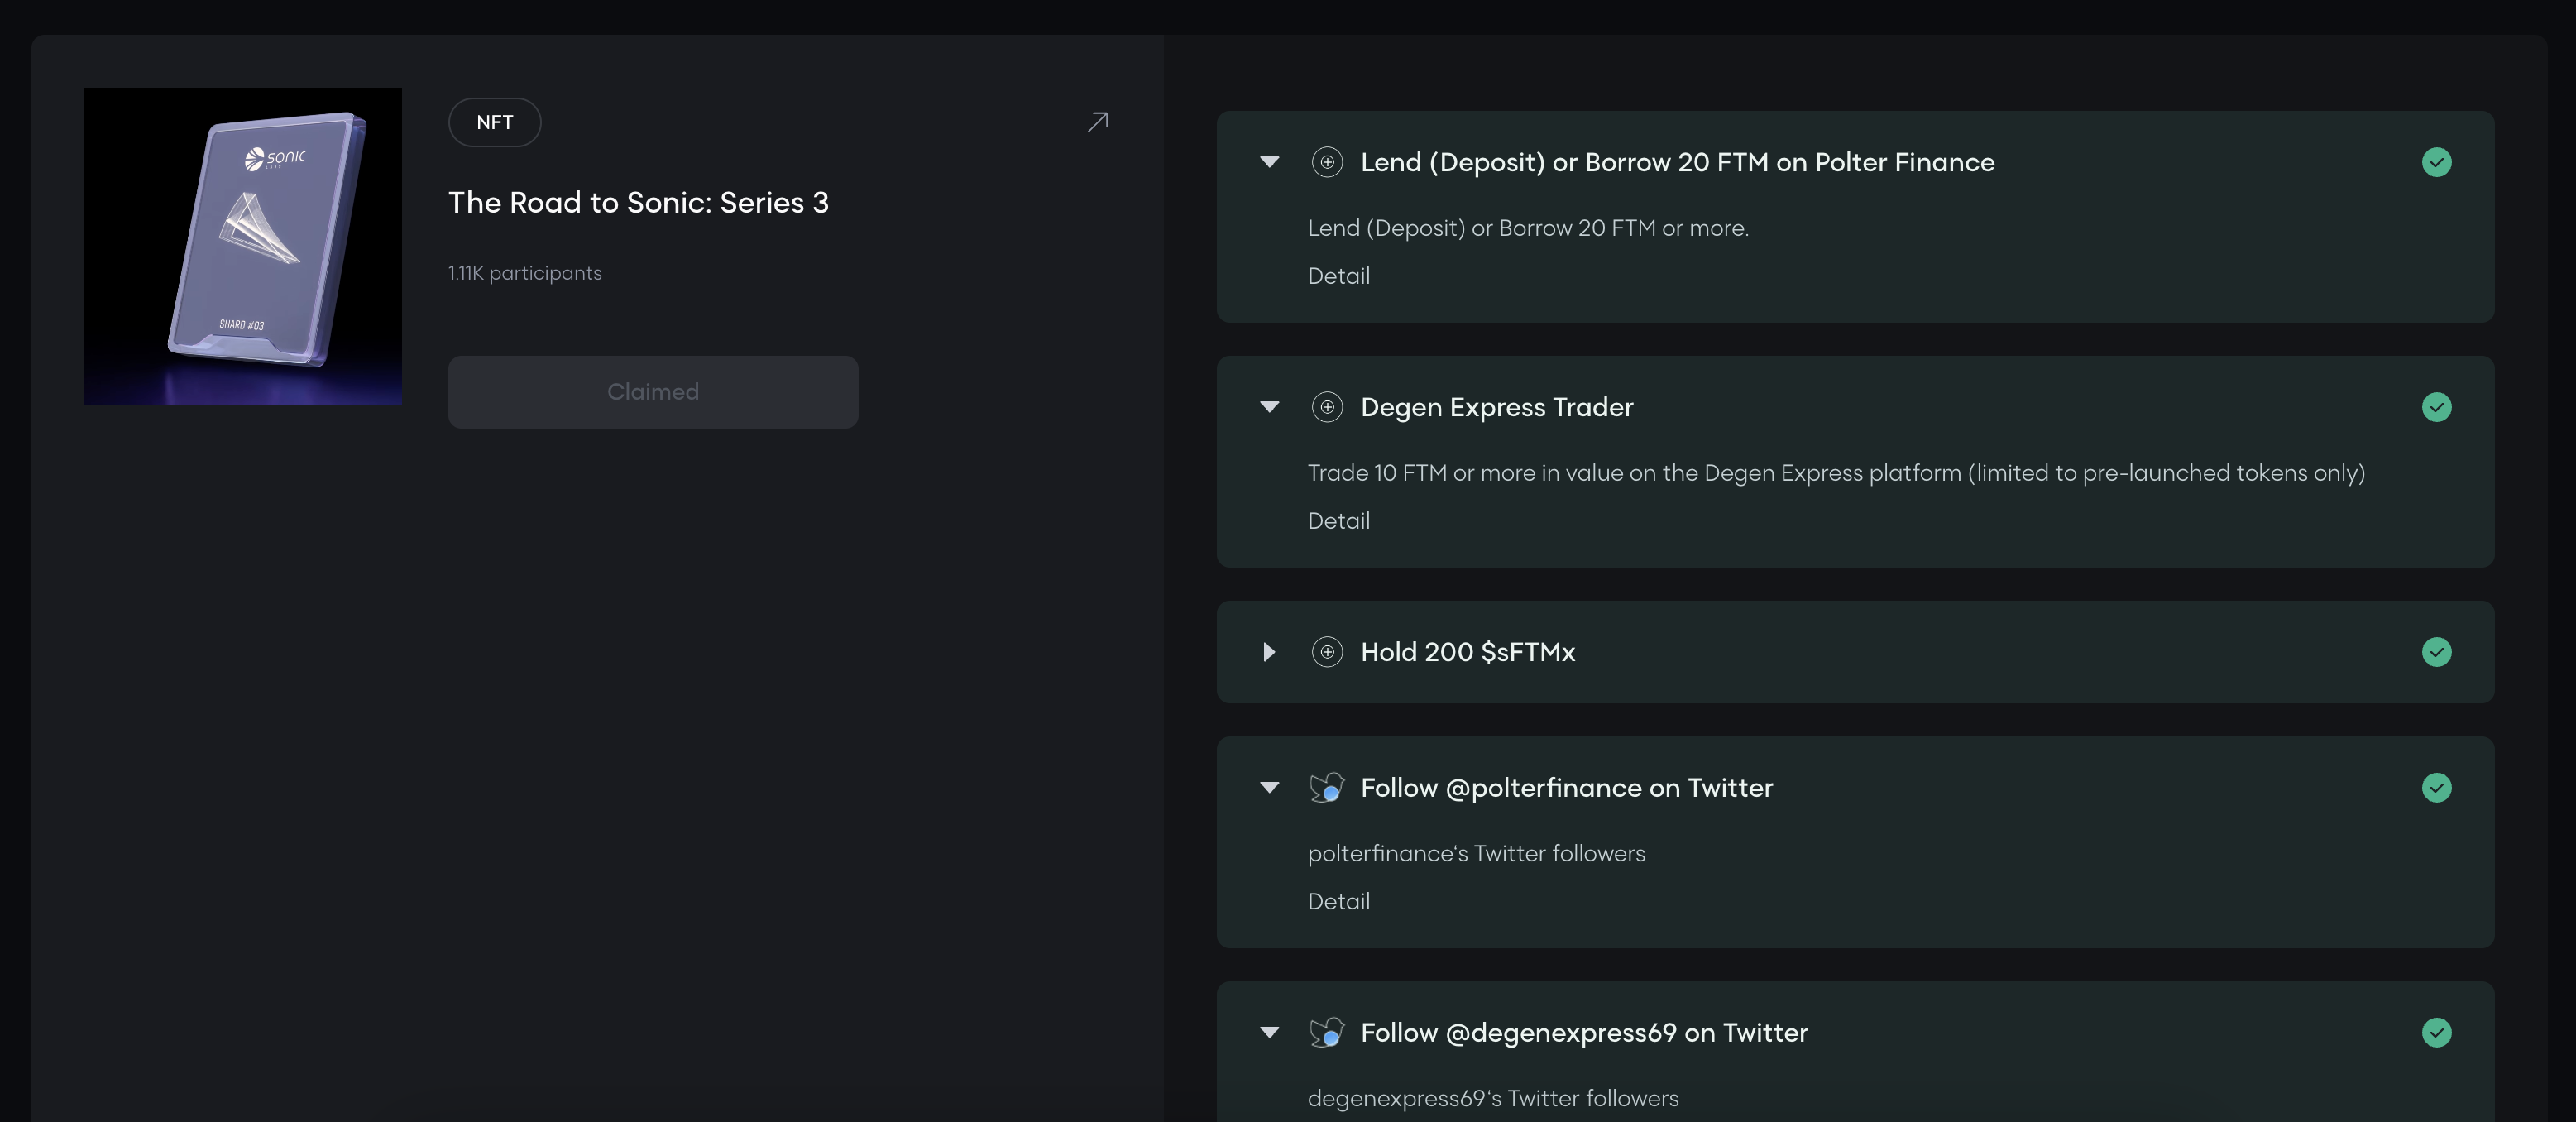The height and width of the screenshot is (1122, 2576).
Task: Click green completion check on Lend (Deposit) task
Action: click(x=2436, y=162)
